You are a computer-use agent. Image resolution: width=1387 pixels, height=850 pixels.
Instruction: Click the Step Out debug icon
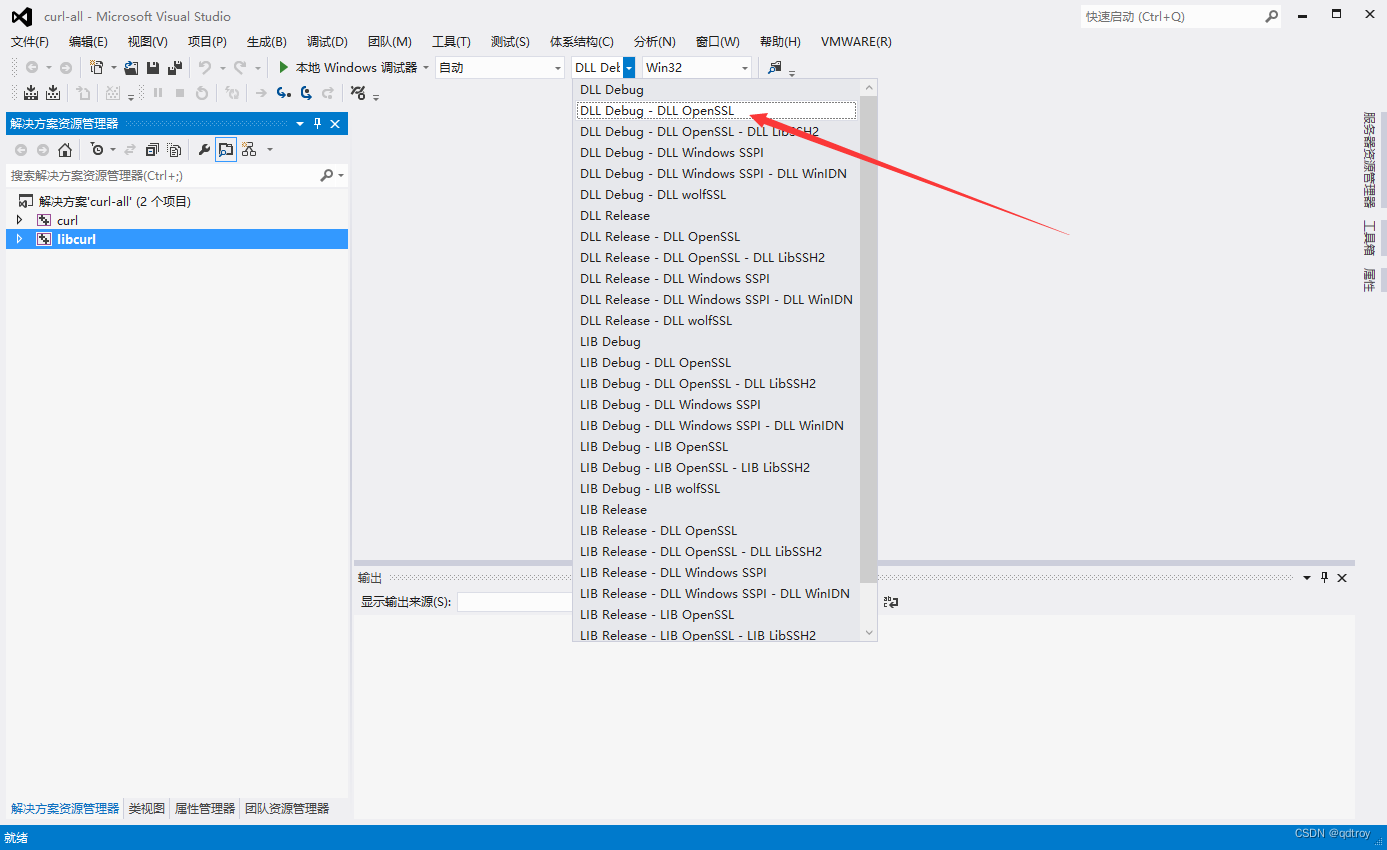pos(328,93)
